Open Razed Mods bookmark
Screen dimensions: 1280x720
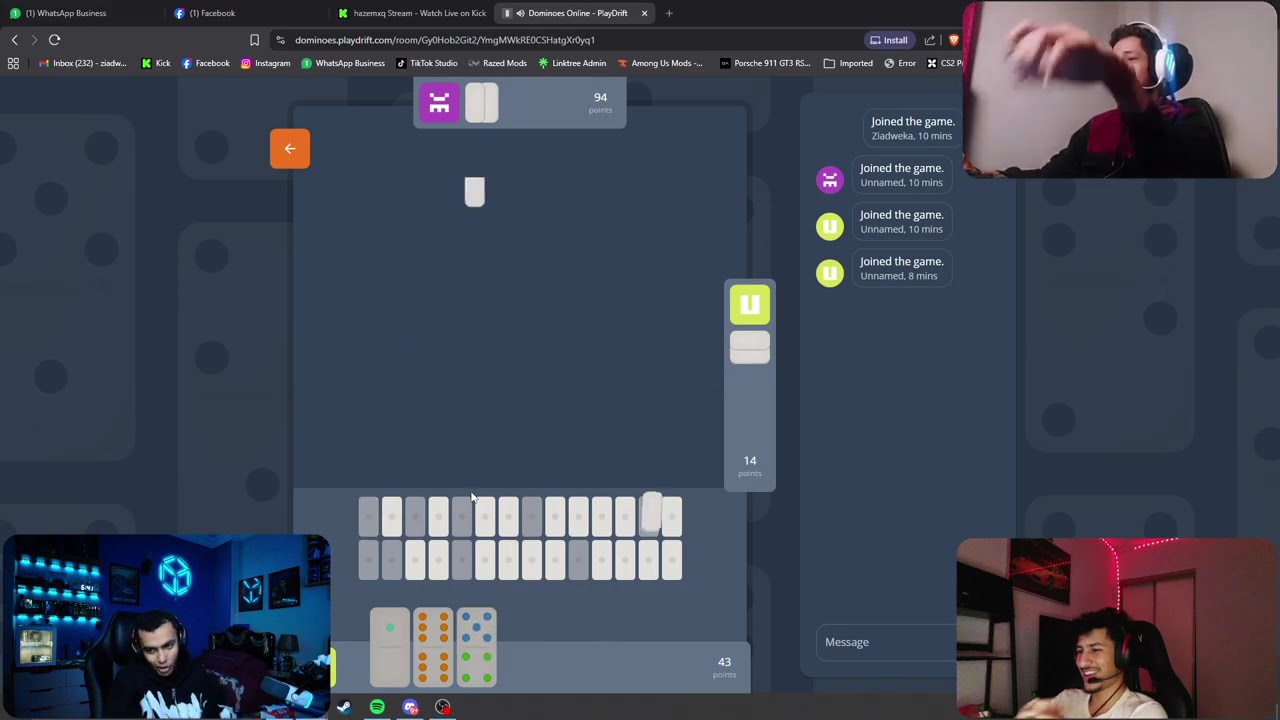tap(498, 63)
